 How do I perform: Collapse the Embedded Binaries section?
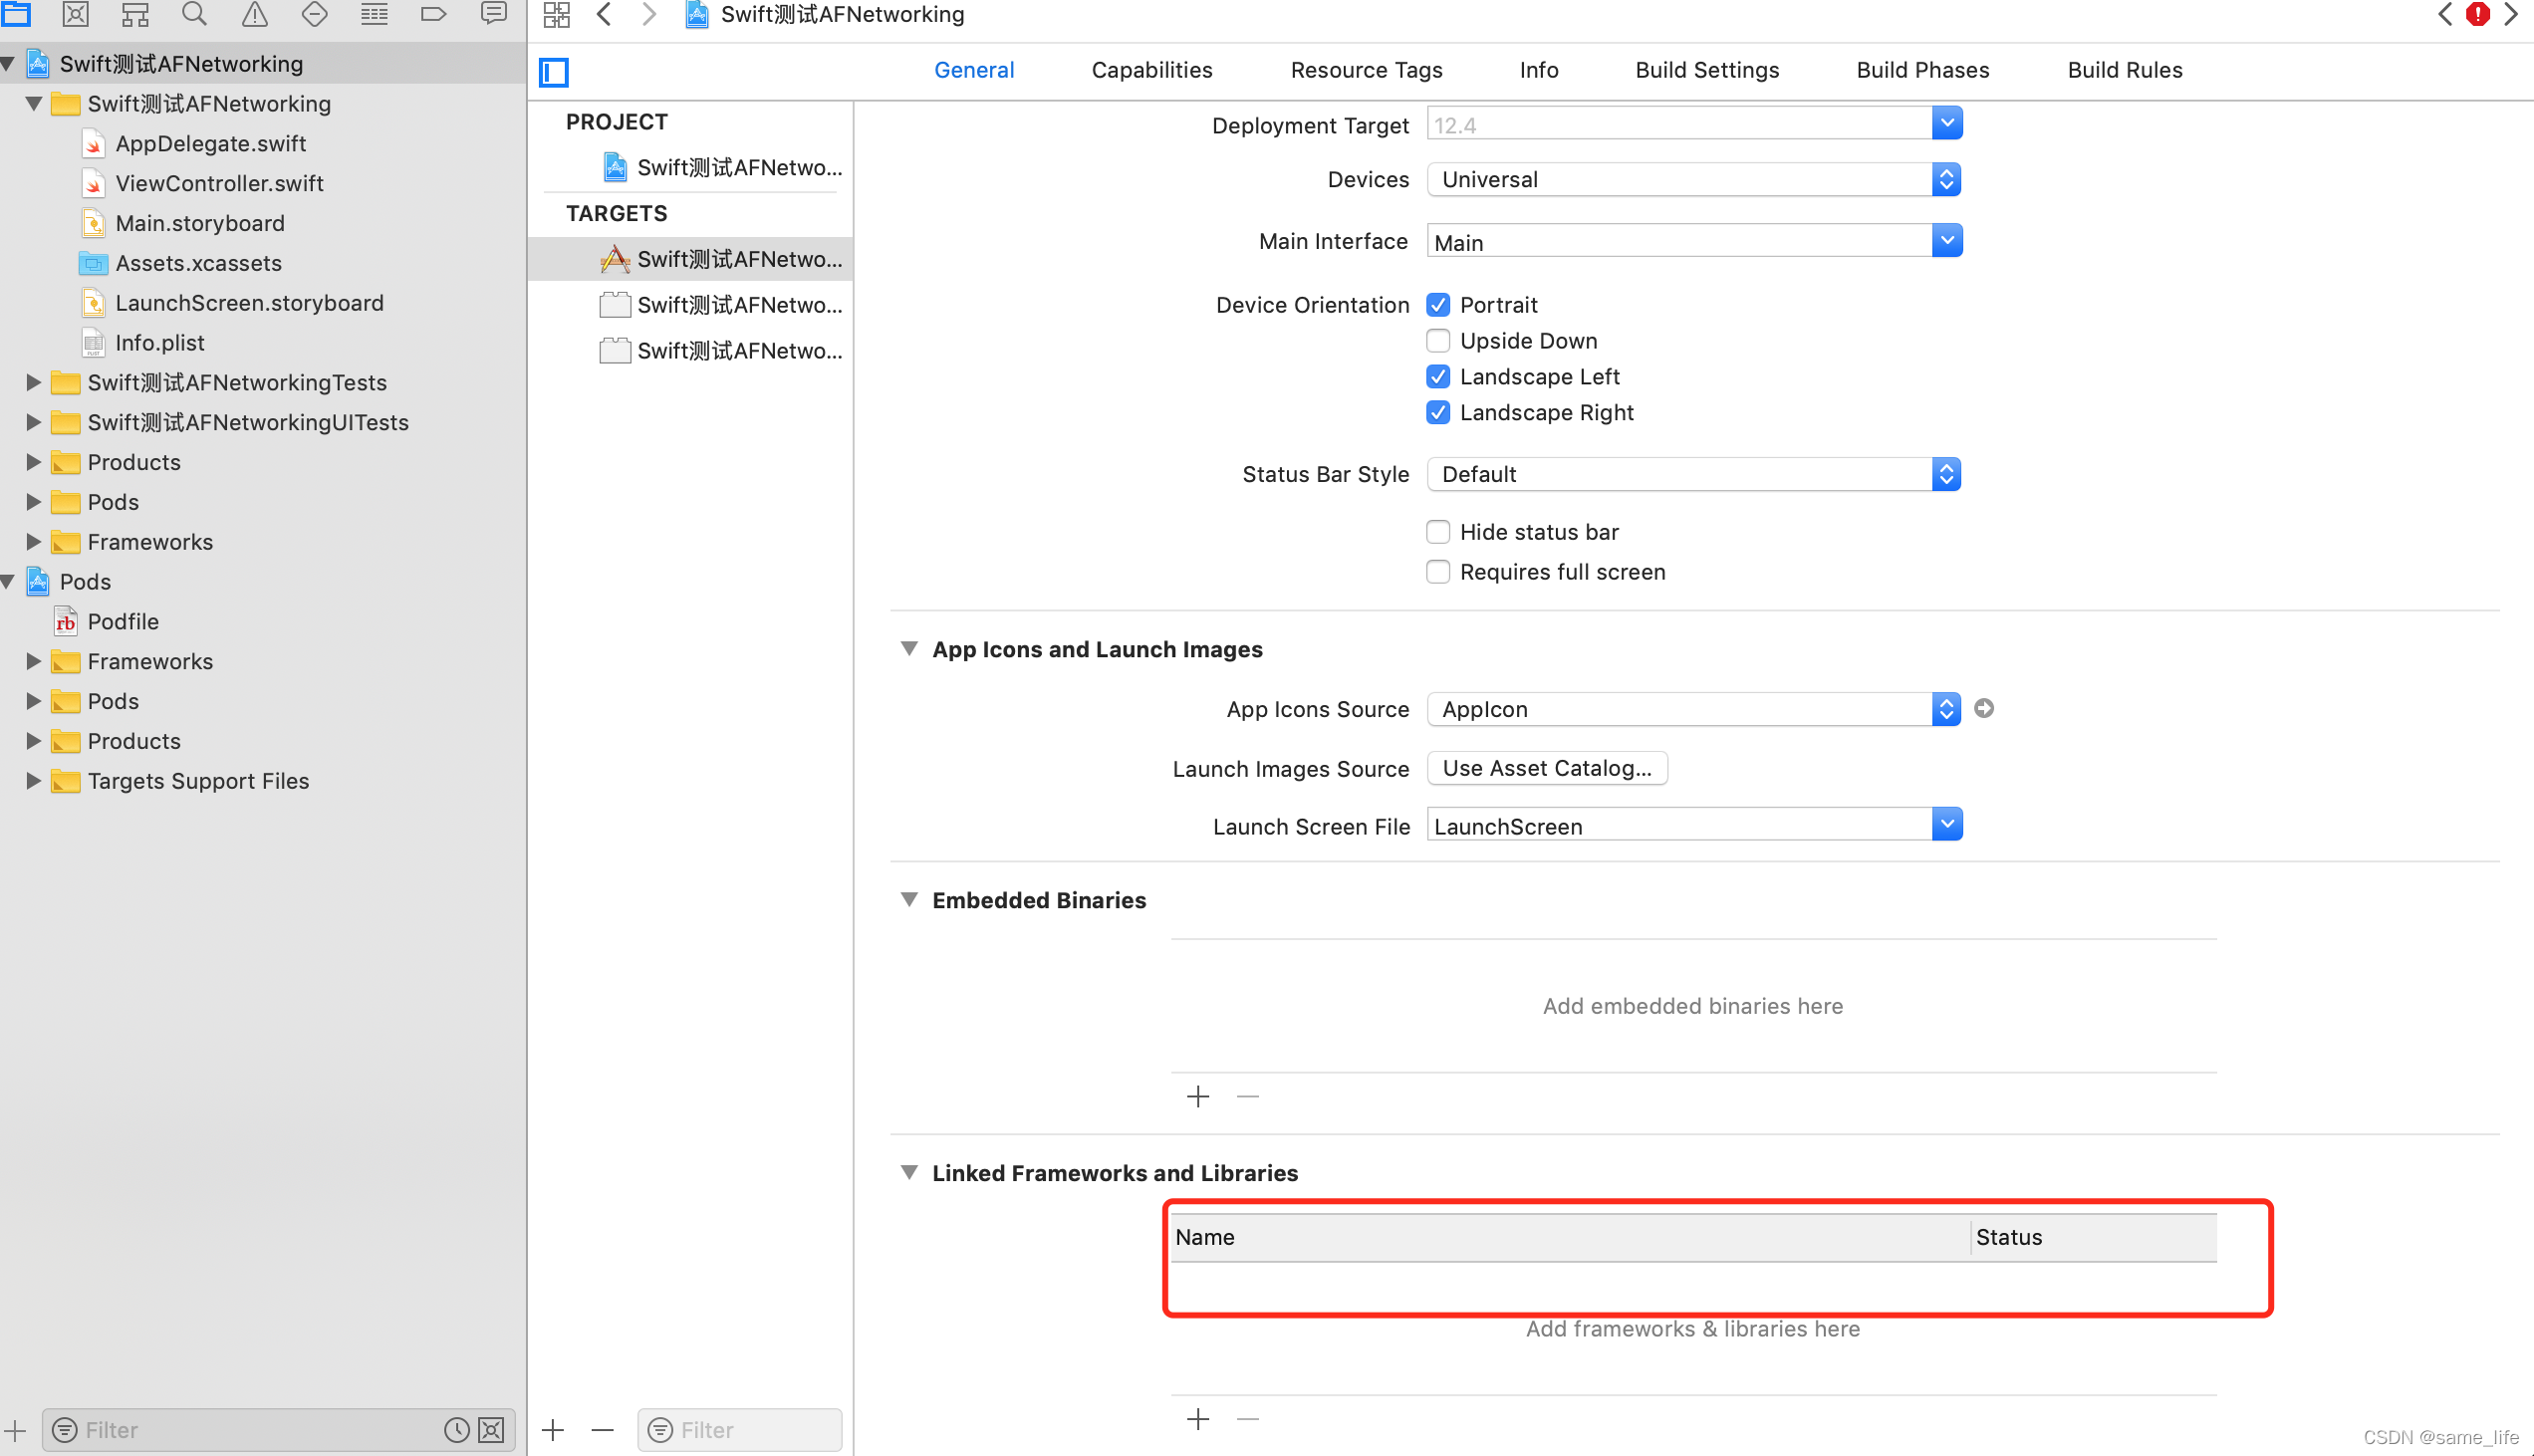click(909, 900)
